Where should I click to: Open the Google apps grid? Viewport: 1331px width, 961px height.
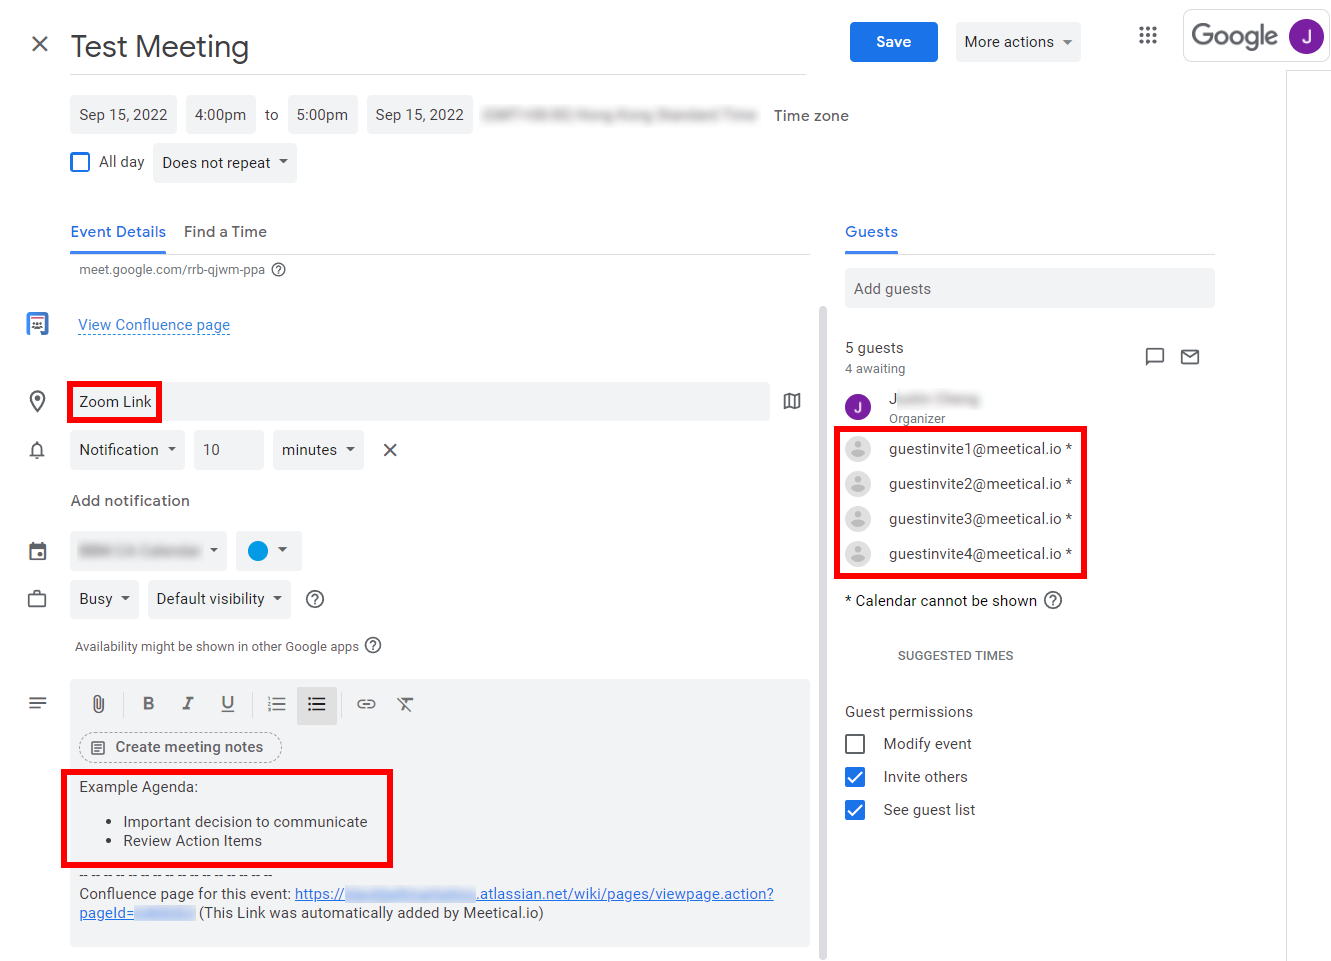(1148, 36)
